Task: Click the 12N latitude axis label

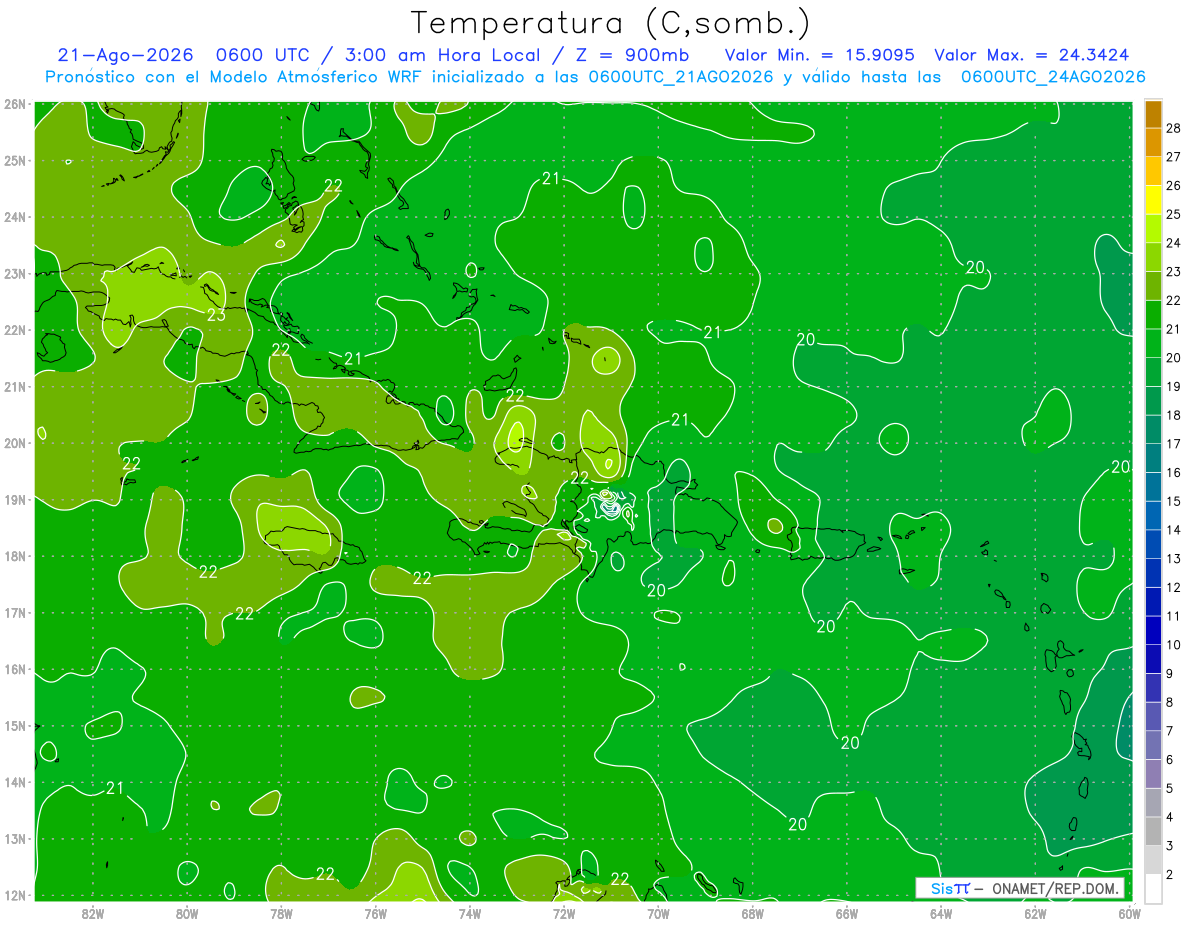Action: click(14, 896)
